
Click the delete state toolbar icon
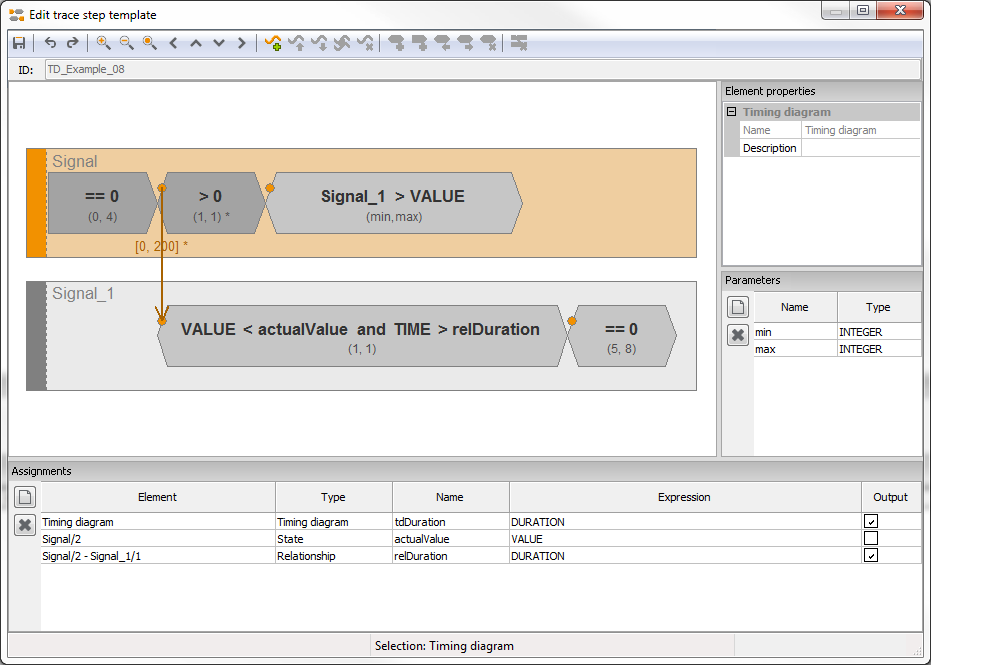(488, 43)
